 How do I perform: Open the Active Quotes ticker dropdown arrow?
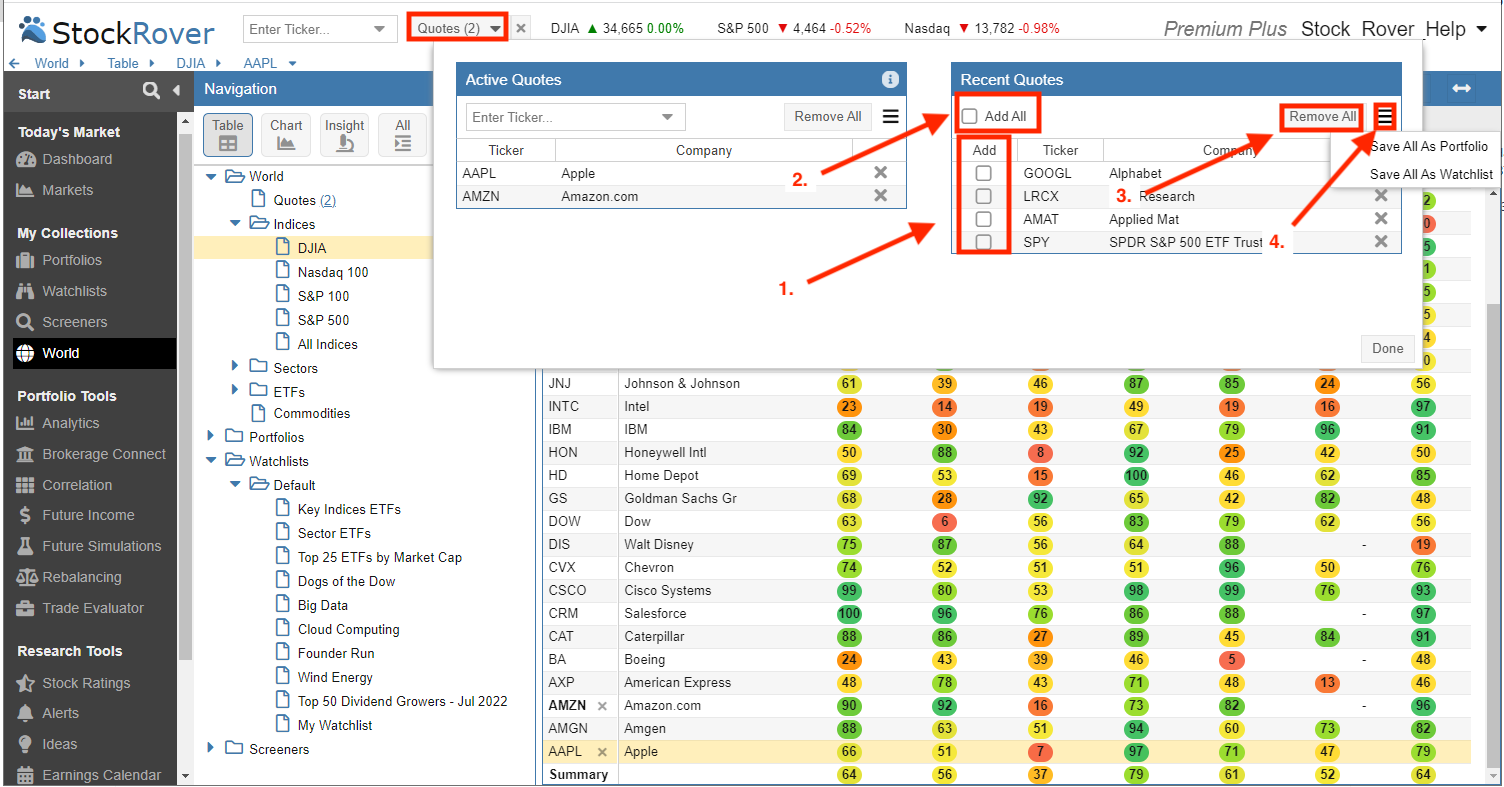point(668,118)
